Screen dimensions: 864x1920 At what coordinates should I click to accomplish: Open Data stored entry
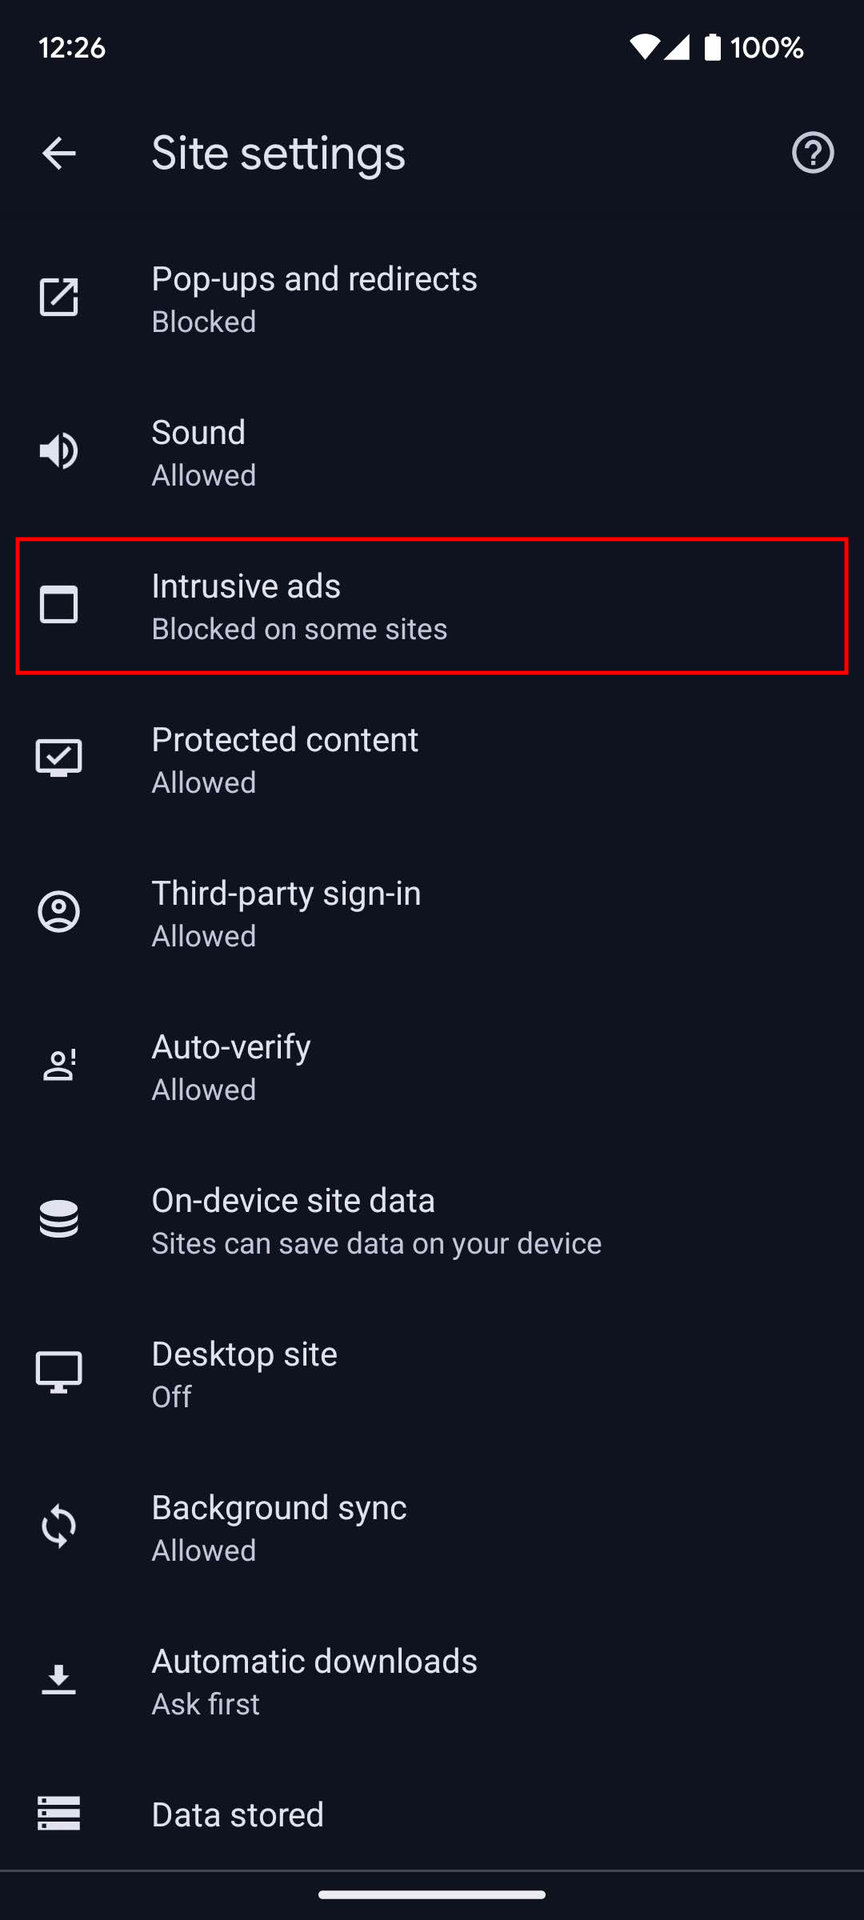coord(238,1814)
